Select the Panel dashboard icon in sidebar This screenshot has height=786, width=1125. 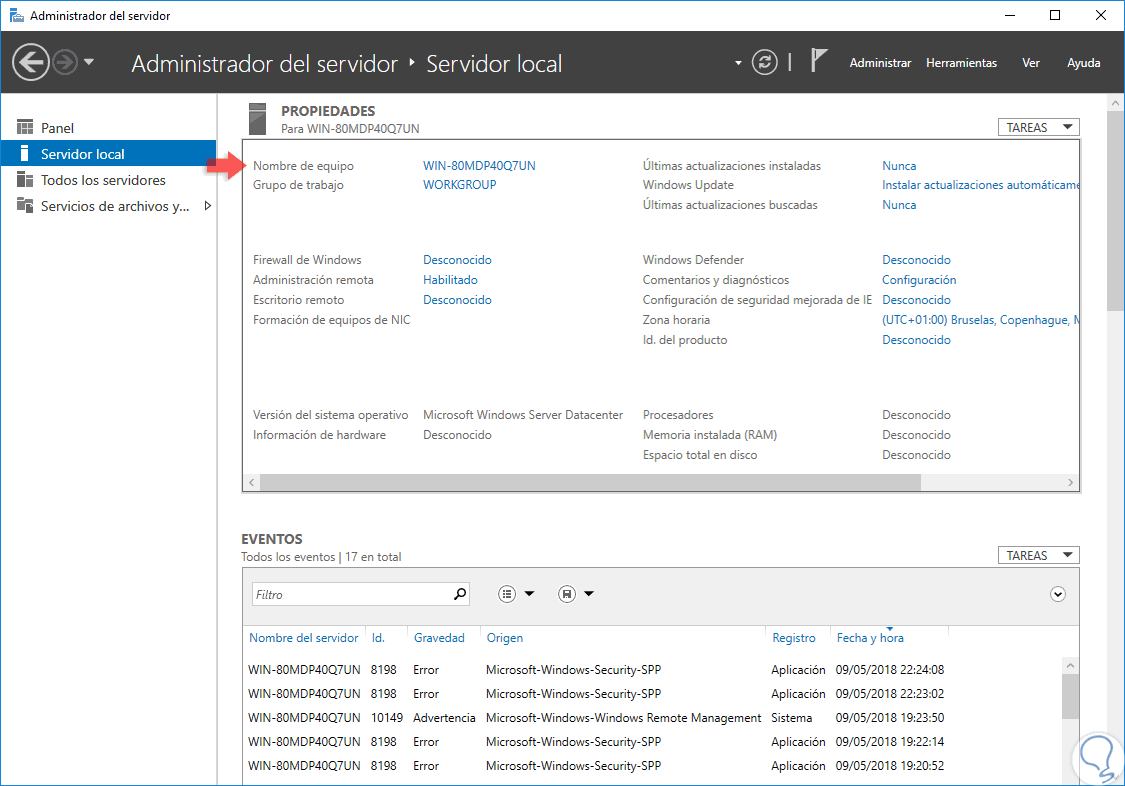click(x=25, y=128)
